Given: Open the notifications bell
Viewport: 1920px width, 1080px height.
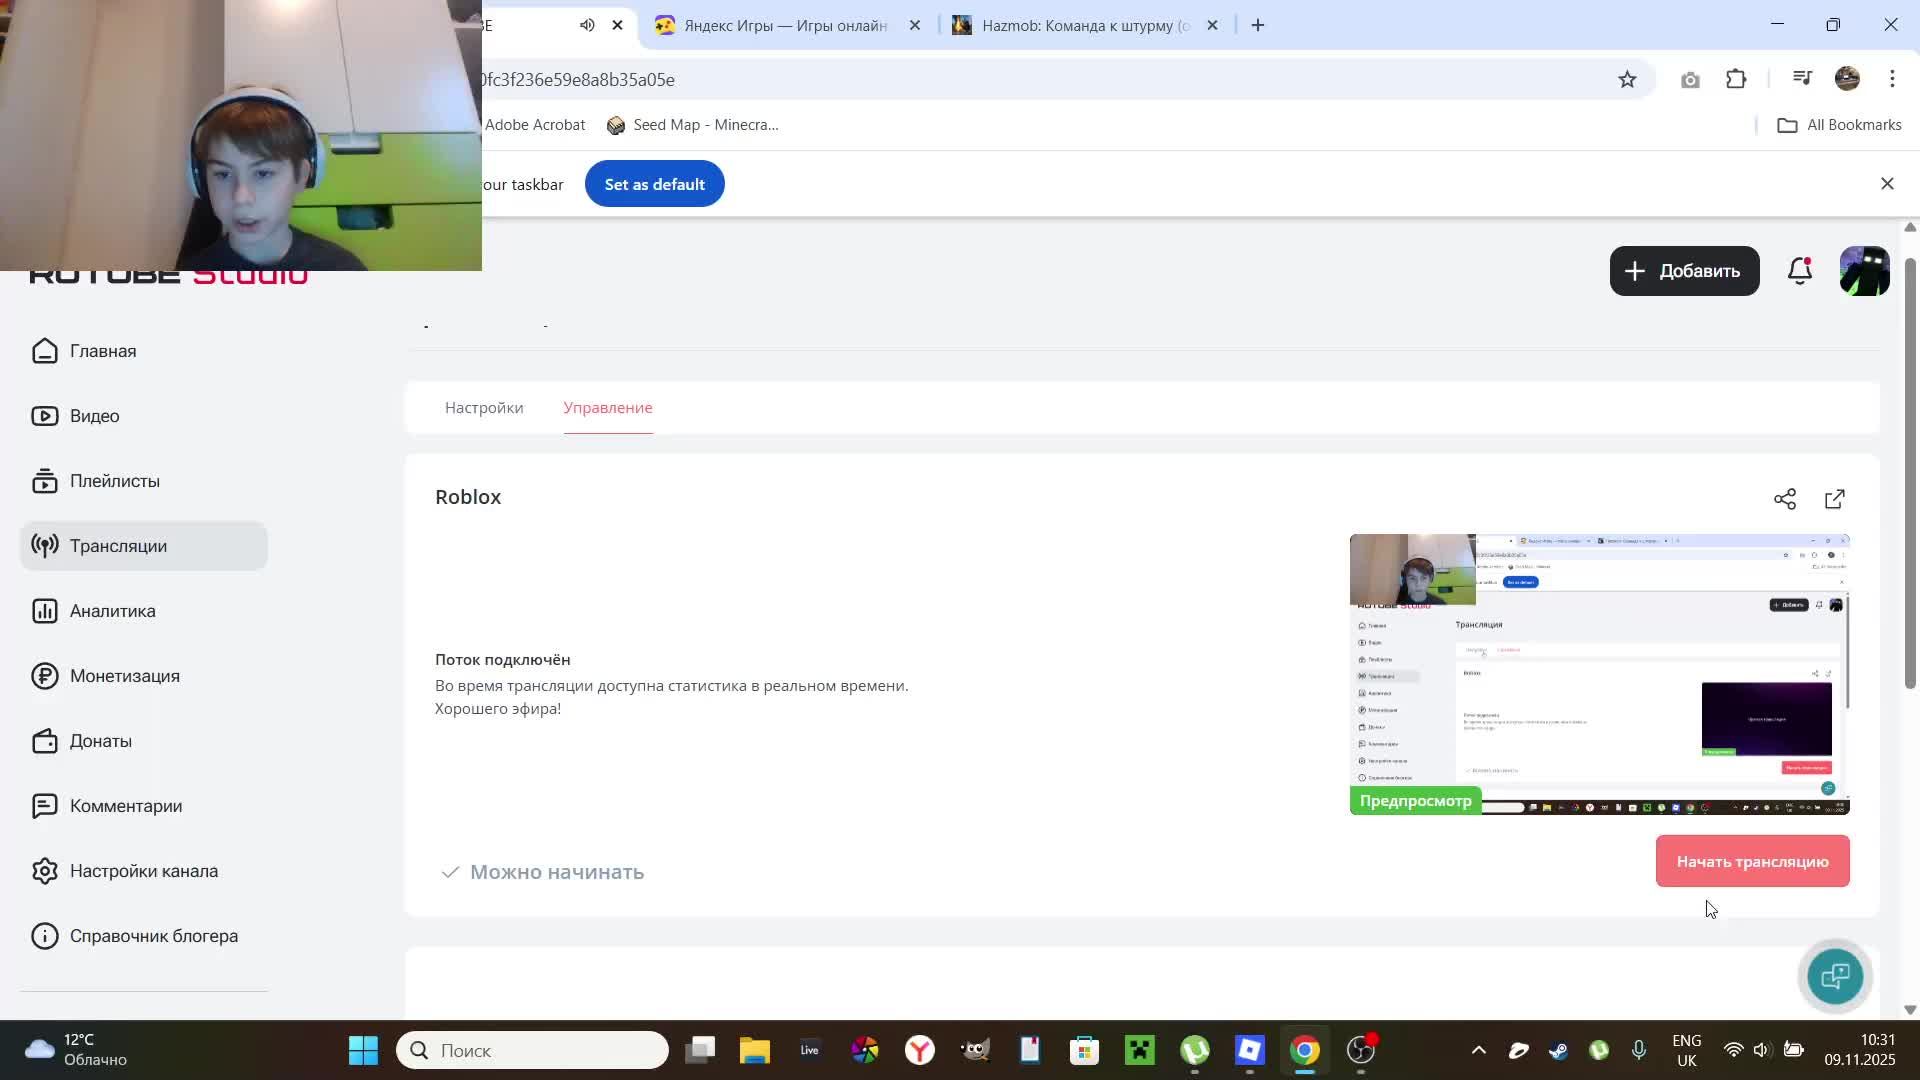Looking at the screenshot, I should pyautogui.click(x=1800, y=271).
